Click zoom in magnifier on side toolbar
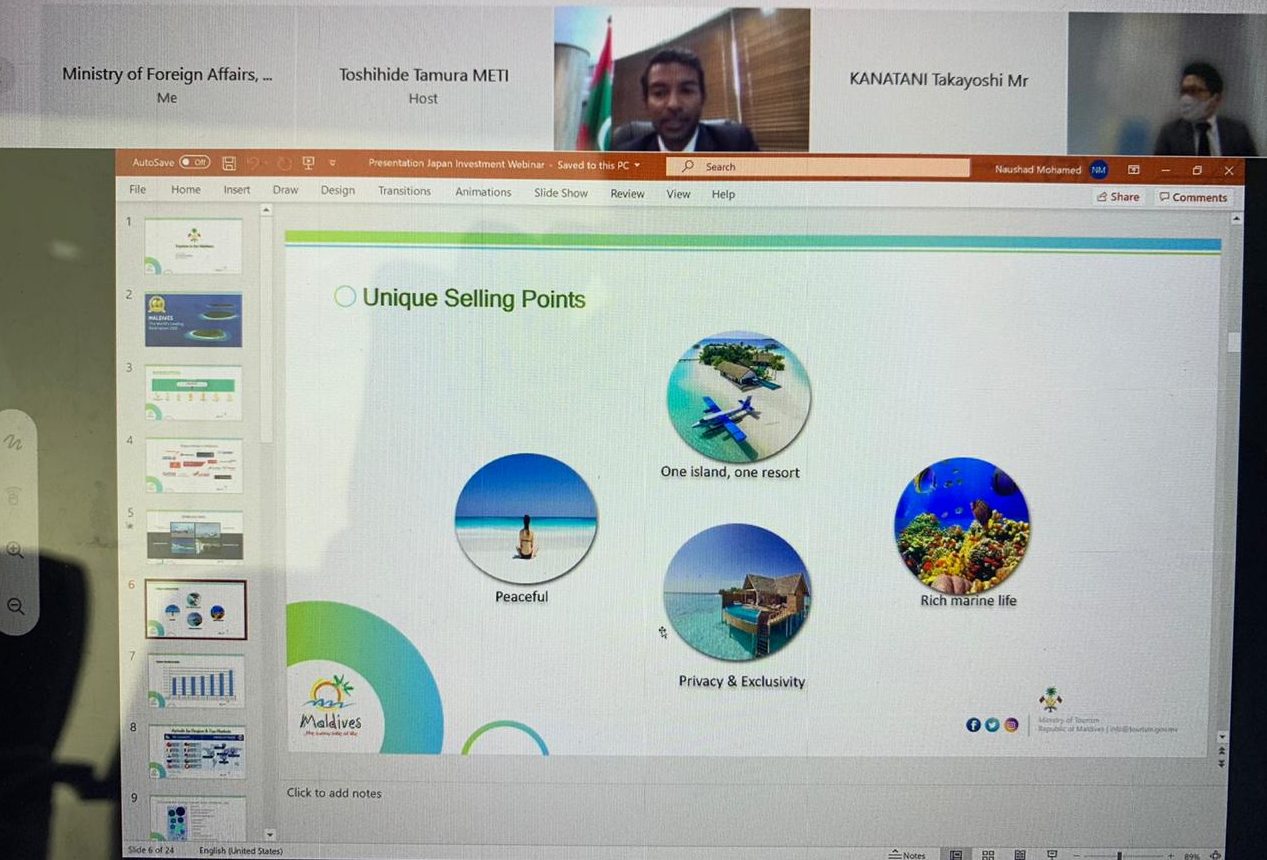 point(15,549)
